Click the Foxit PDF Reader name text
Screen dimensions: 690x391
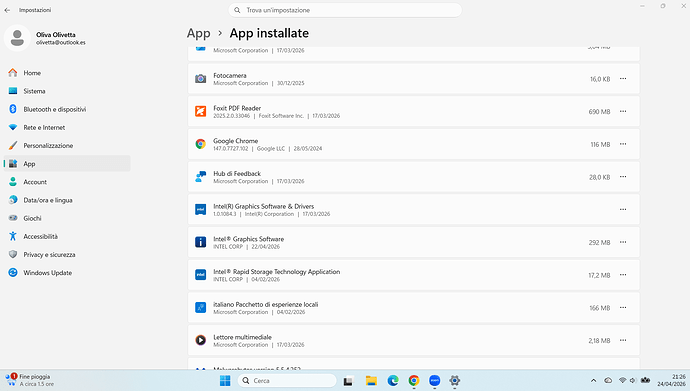pyautogui.click(x=237, y=108)
